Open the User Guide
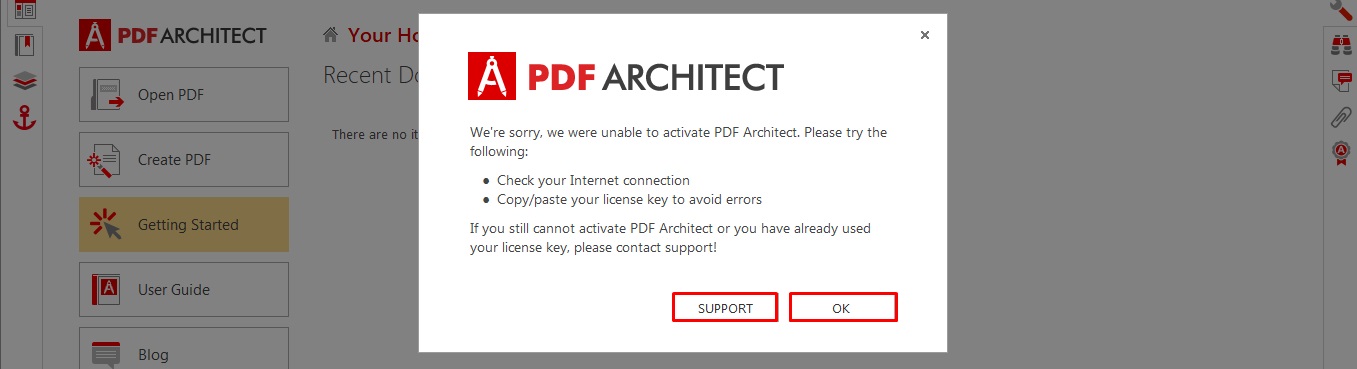1357x369 pixels. click(x=184, y=290)
